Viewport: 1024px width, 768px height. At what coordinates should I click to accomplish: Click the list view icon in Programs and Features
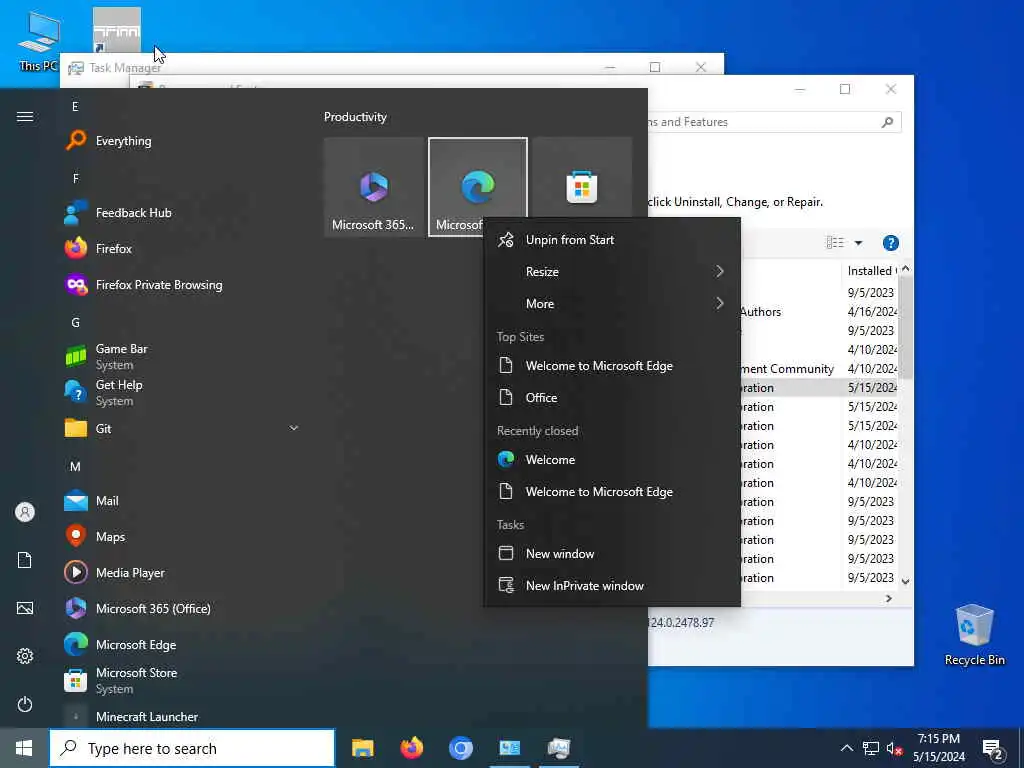coord(835,243)
